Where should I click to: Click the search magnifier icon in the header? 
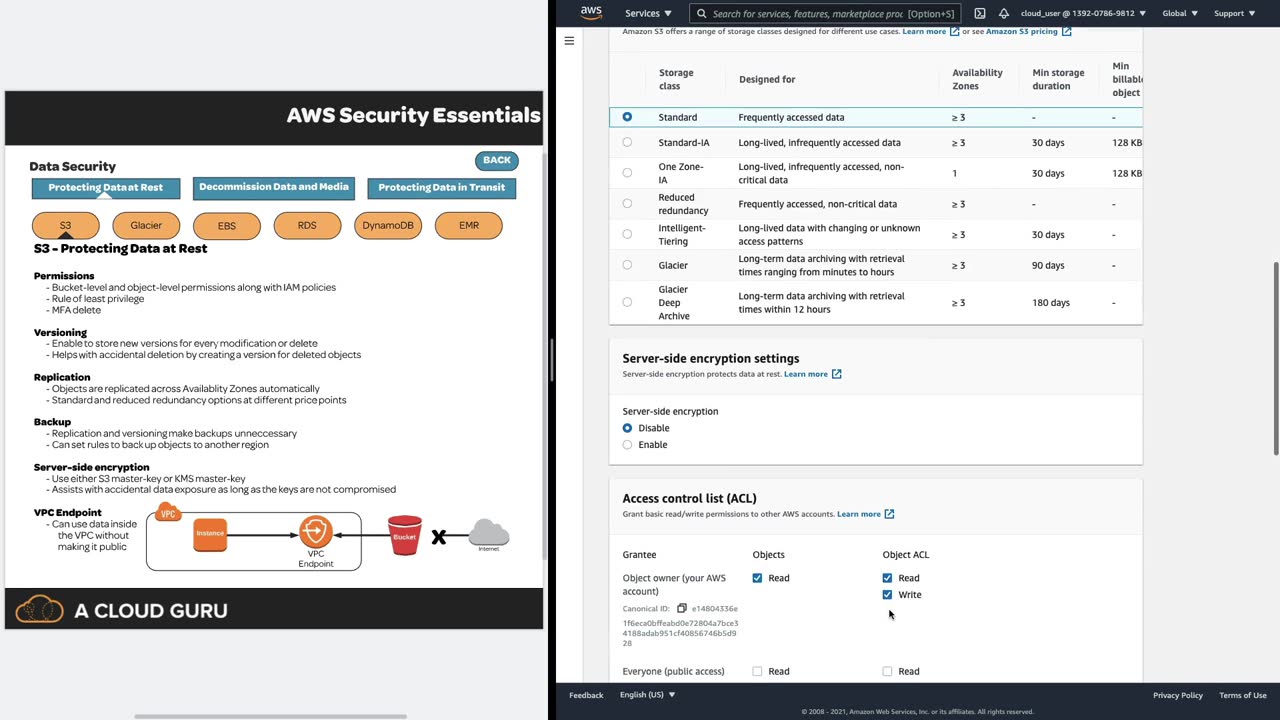[702, 14]
